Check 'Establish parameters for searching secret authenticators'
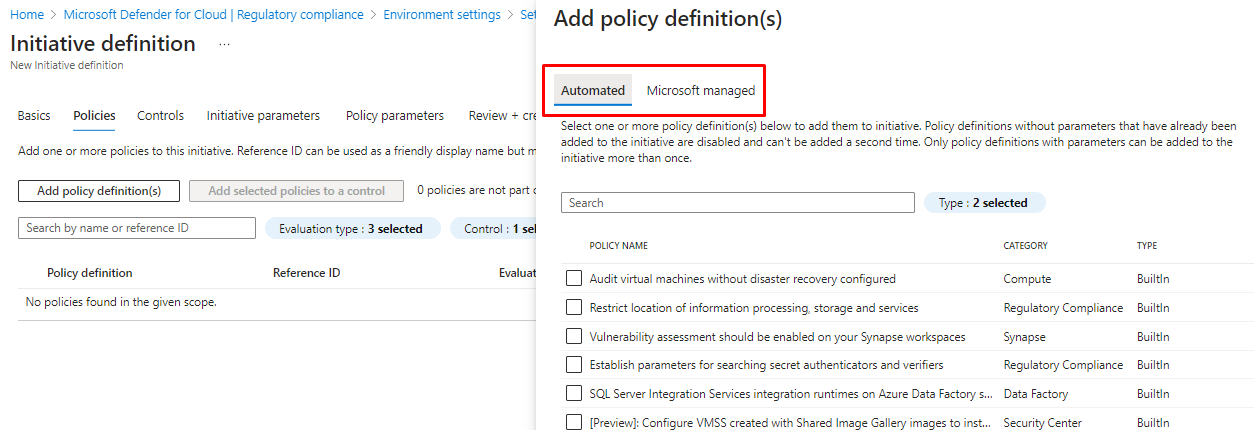The height and width of the screenshot is (430, 1254). pos(574,365)
